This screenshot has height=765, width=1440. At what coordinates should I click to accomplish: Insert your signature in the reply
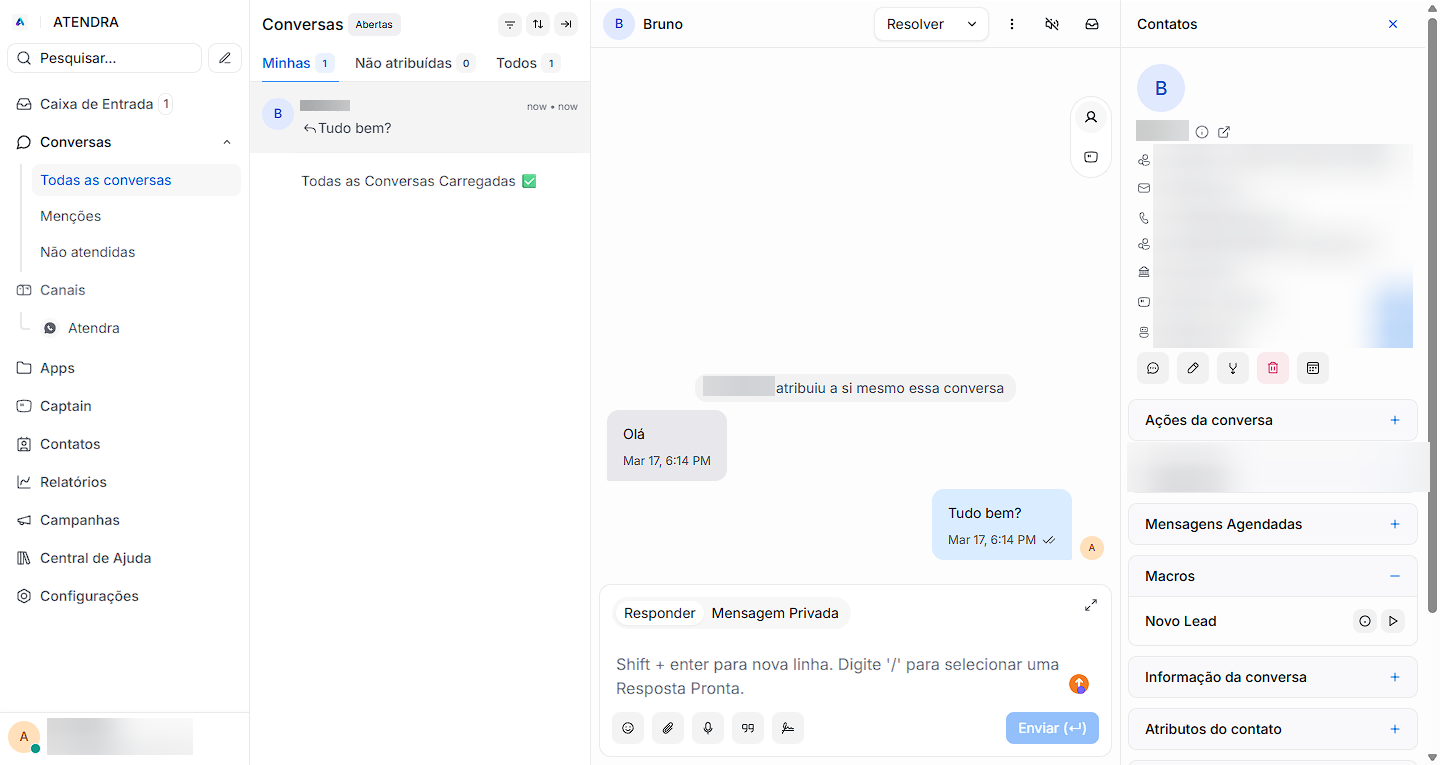[x=788, y=728]
